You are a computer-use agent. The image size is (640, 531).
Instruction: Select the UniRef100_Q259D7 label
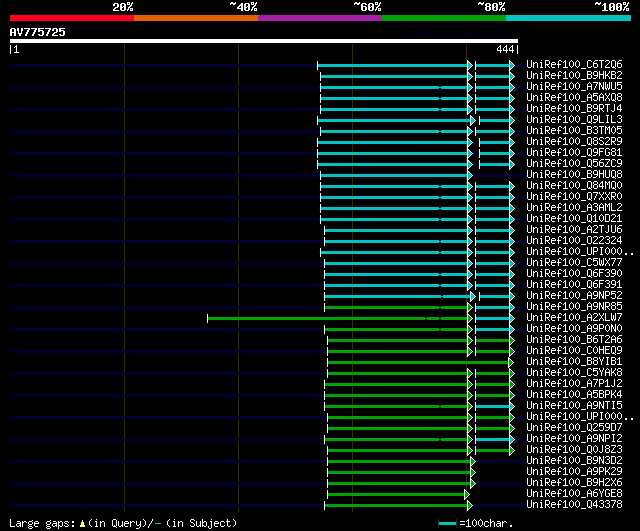(x=574, y=428)
